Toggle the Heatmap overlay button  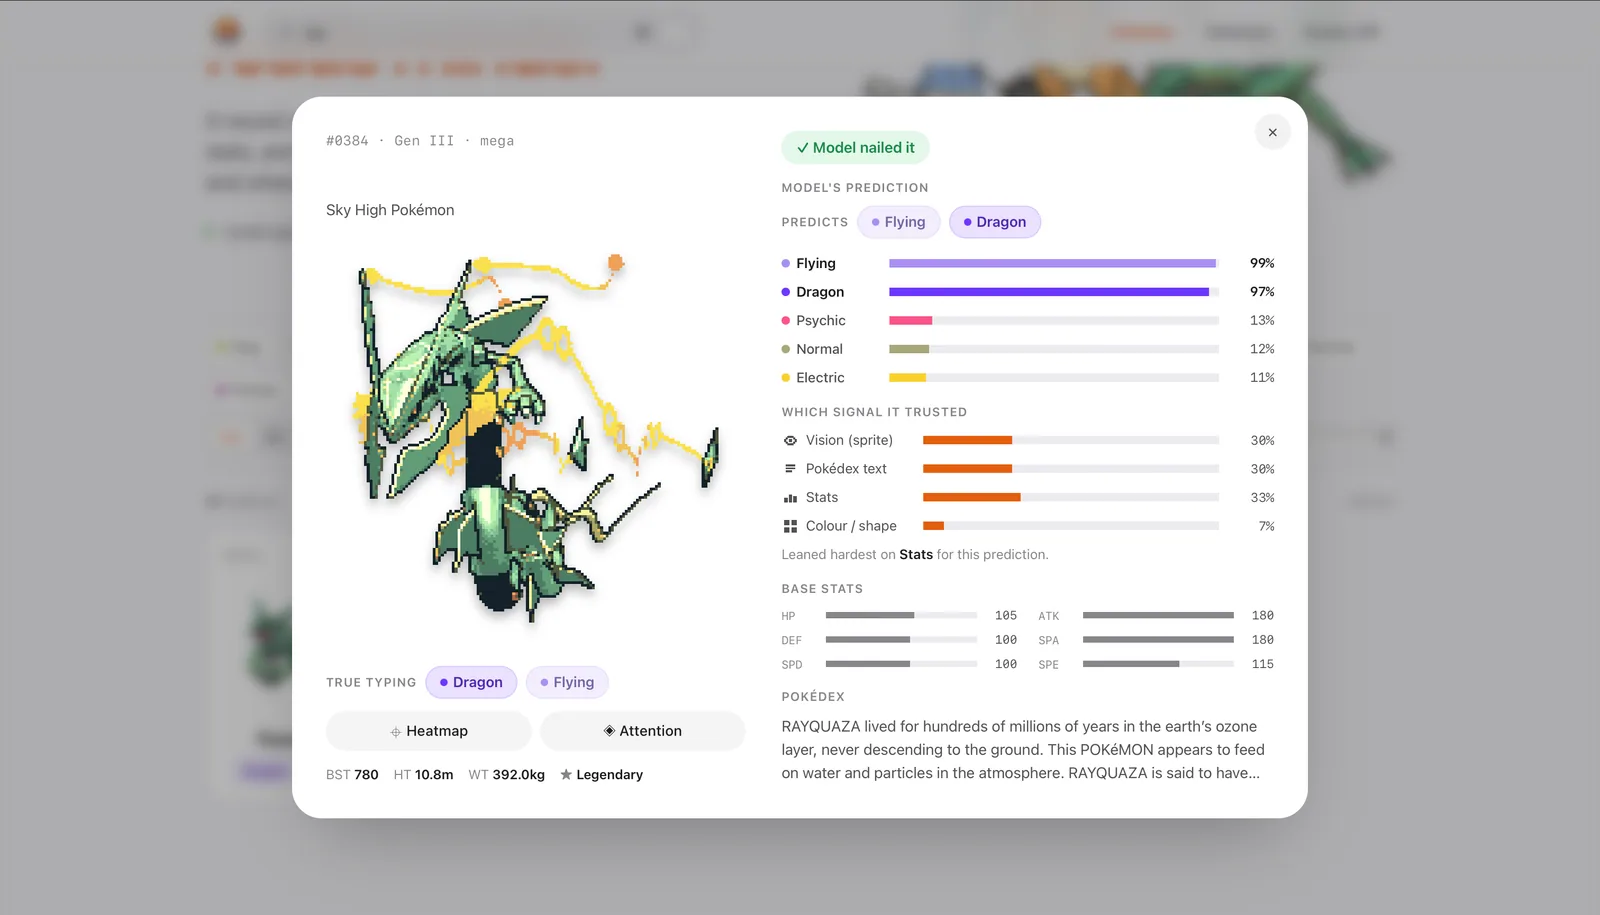428,731
